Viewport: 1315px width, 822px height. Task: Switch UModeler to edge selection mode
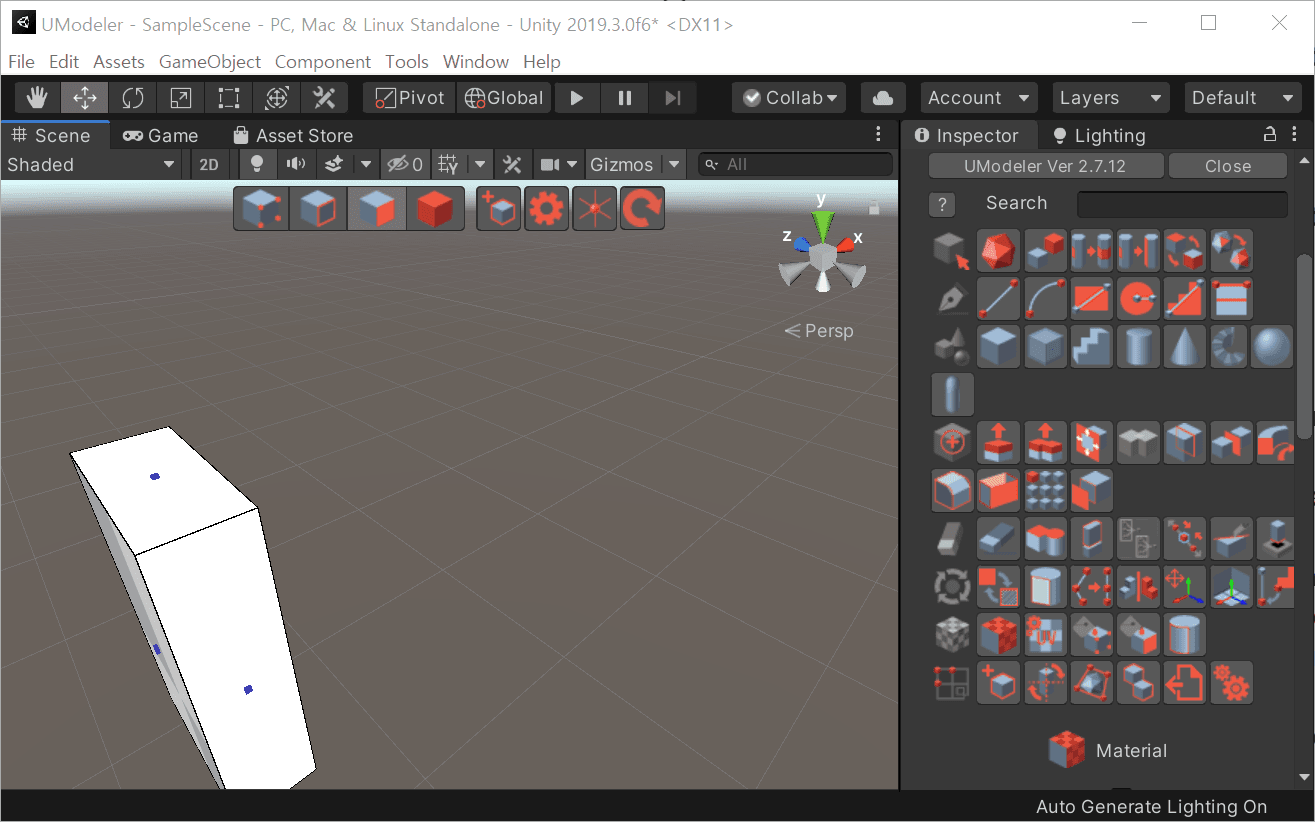(x=319, y=209)
